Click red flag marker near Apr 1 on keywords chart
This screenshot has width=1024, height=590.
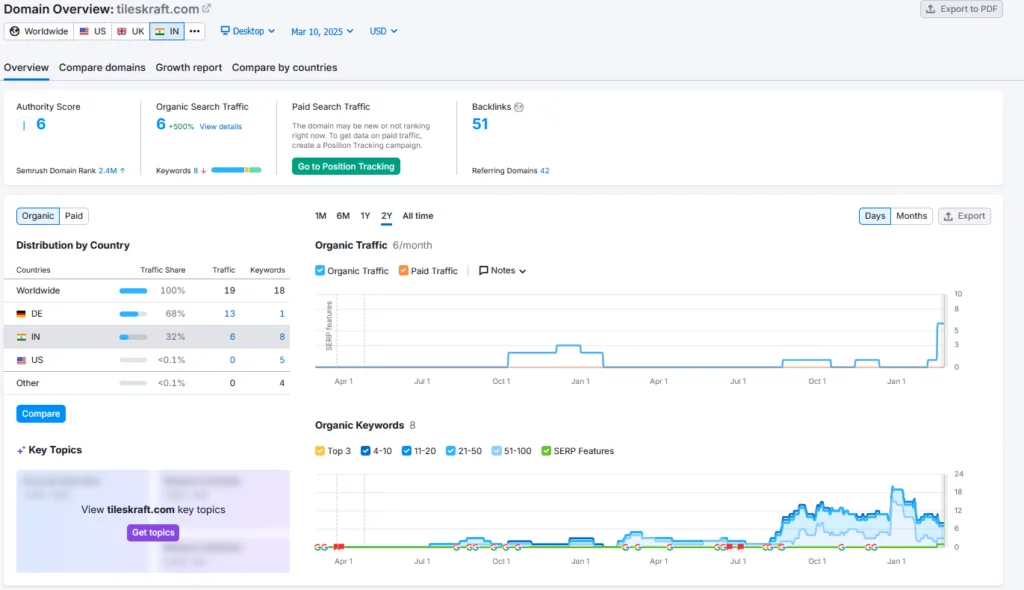(339, 546)
